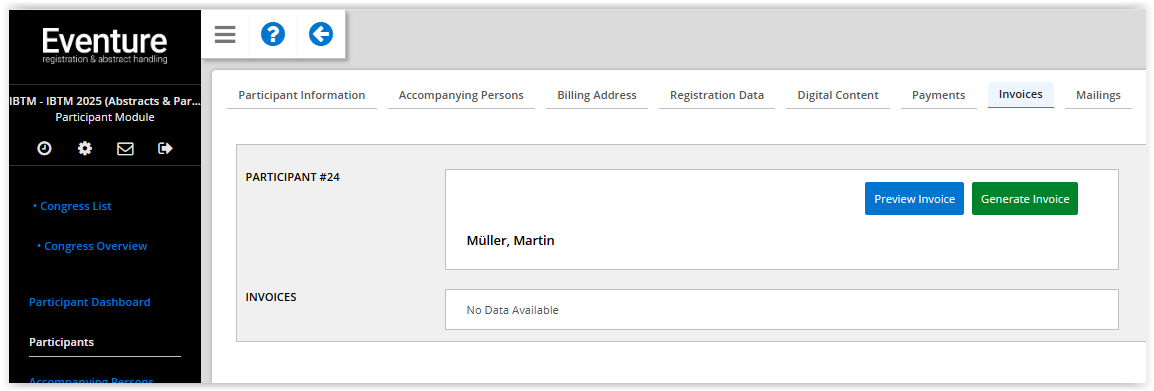Open the Registration Data tab

(x=717, y=96)
